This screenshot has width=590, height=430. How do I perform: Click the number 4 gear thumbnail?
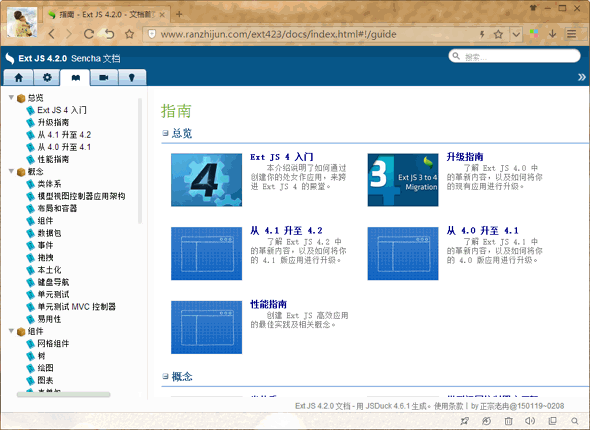tap(207, 180)
